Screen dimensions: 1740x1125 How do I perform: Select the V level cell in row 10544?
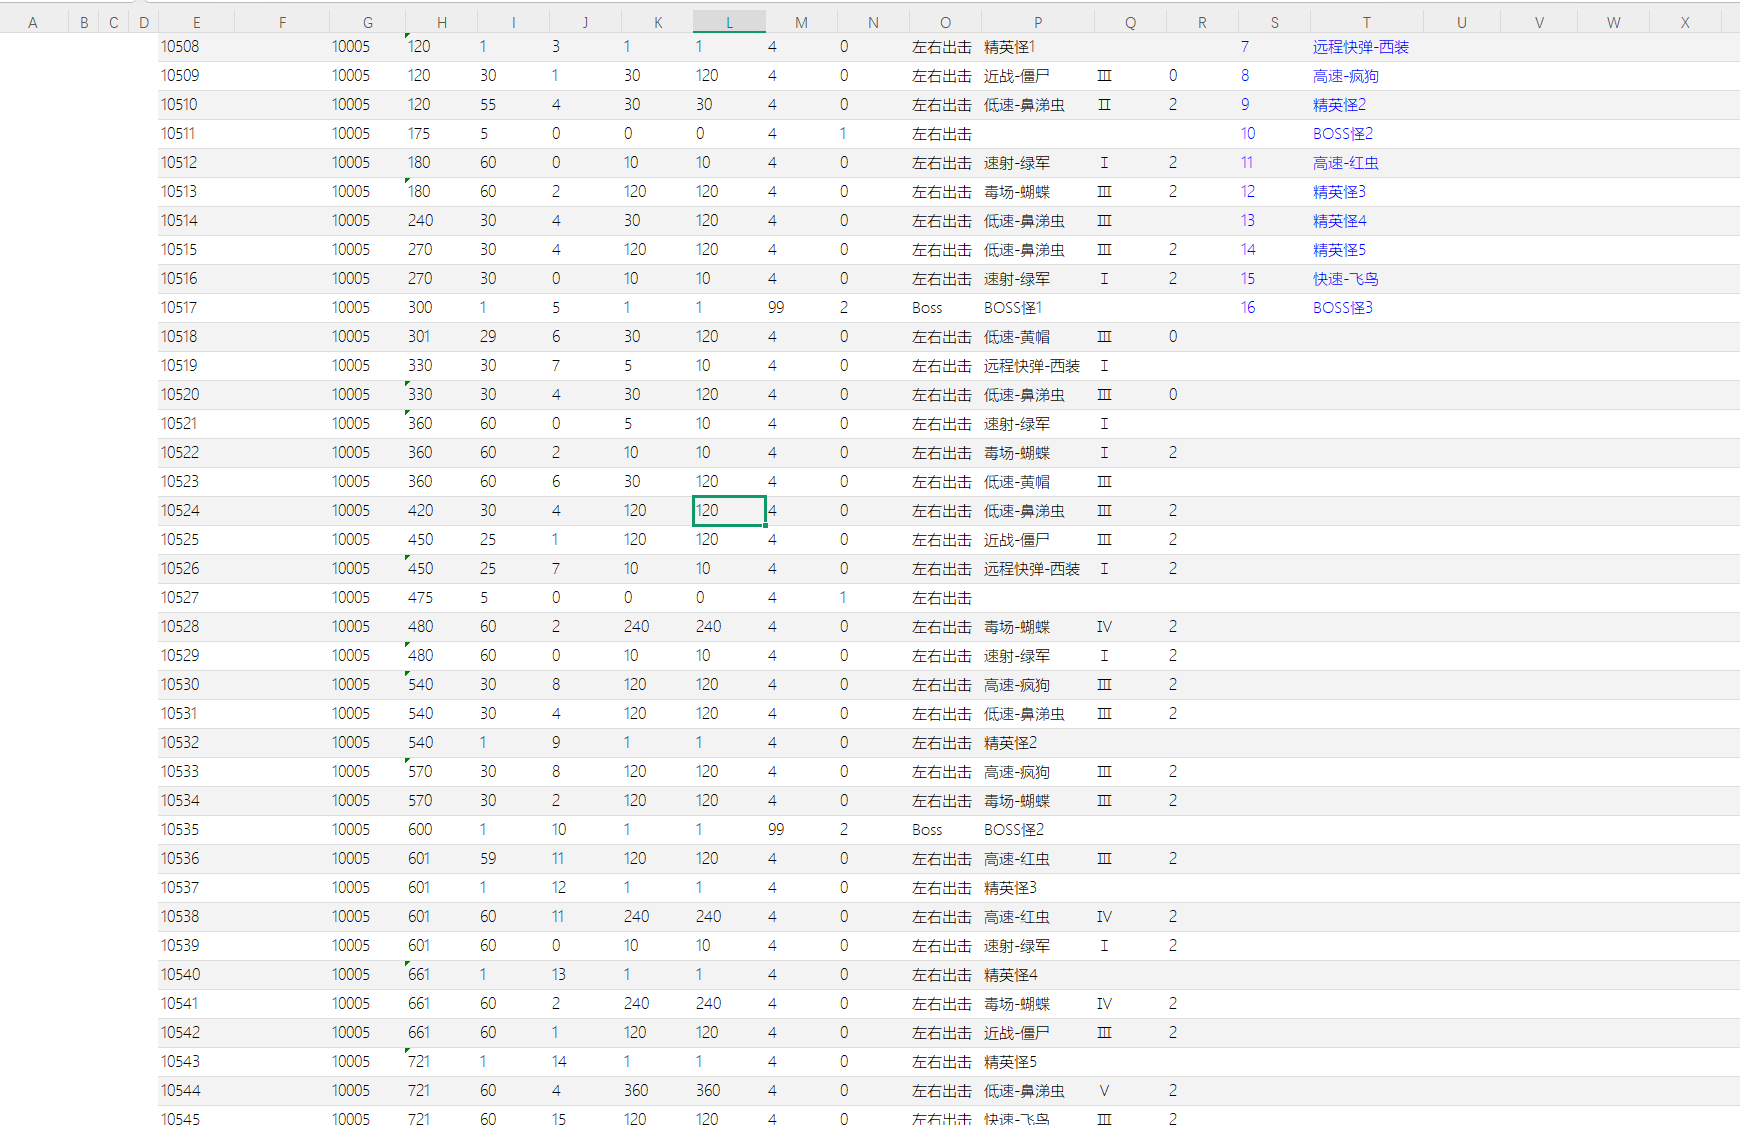tap(1104, 1091)
